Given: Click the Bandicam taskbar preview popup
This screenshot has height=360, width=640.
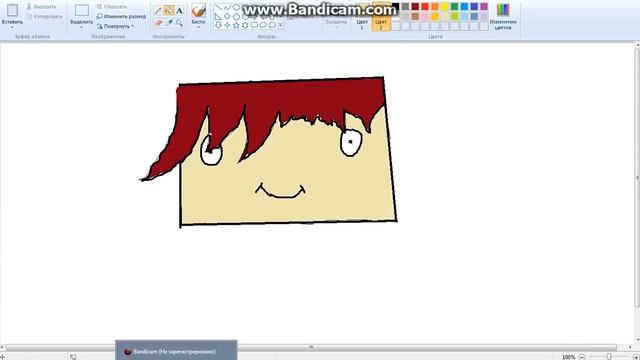Looking at the screenshot, I should [x=176, y=350].
